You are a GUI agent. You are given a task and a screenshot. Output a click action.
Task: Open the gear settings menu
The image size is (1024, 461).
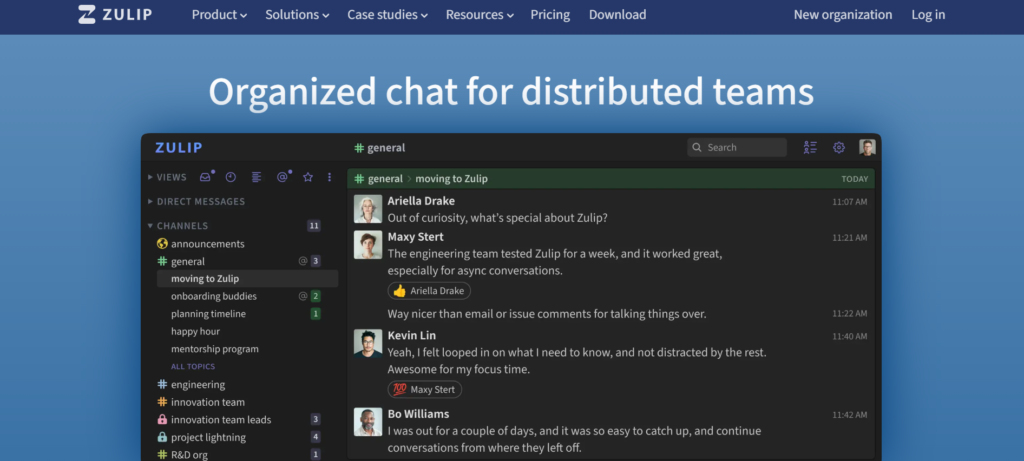point(839,148)
